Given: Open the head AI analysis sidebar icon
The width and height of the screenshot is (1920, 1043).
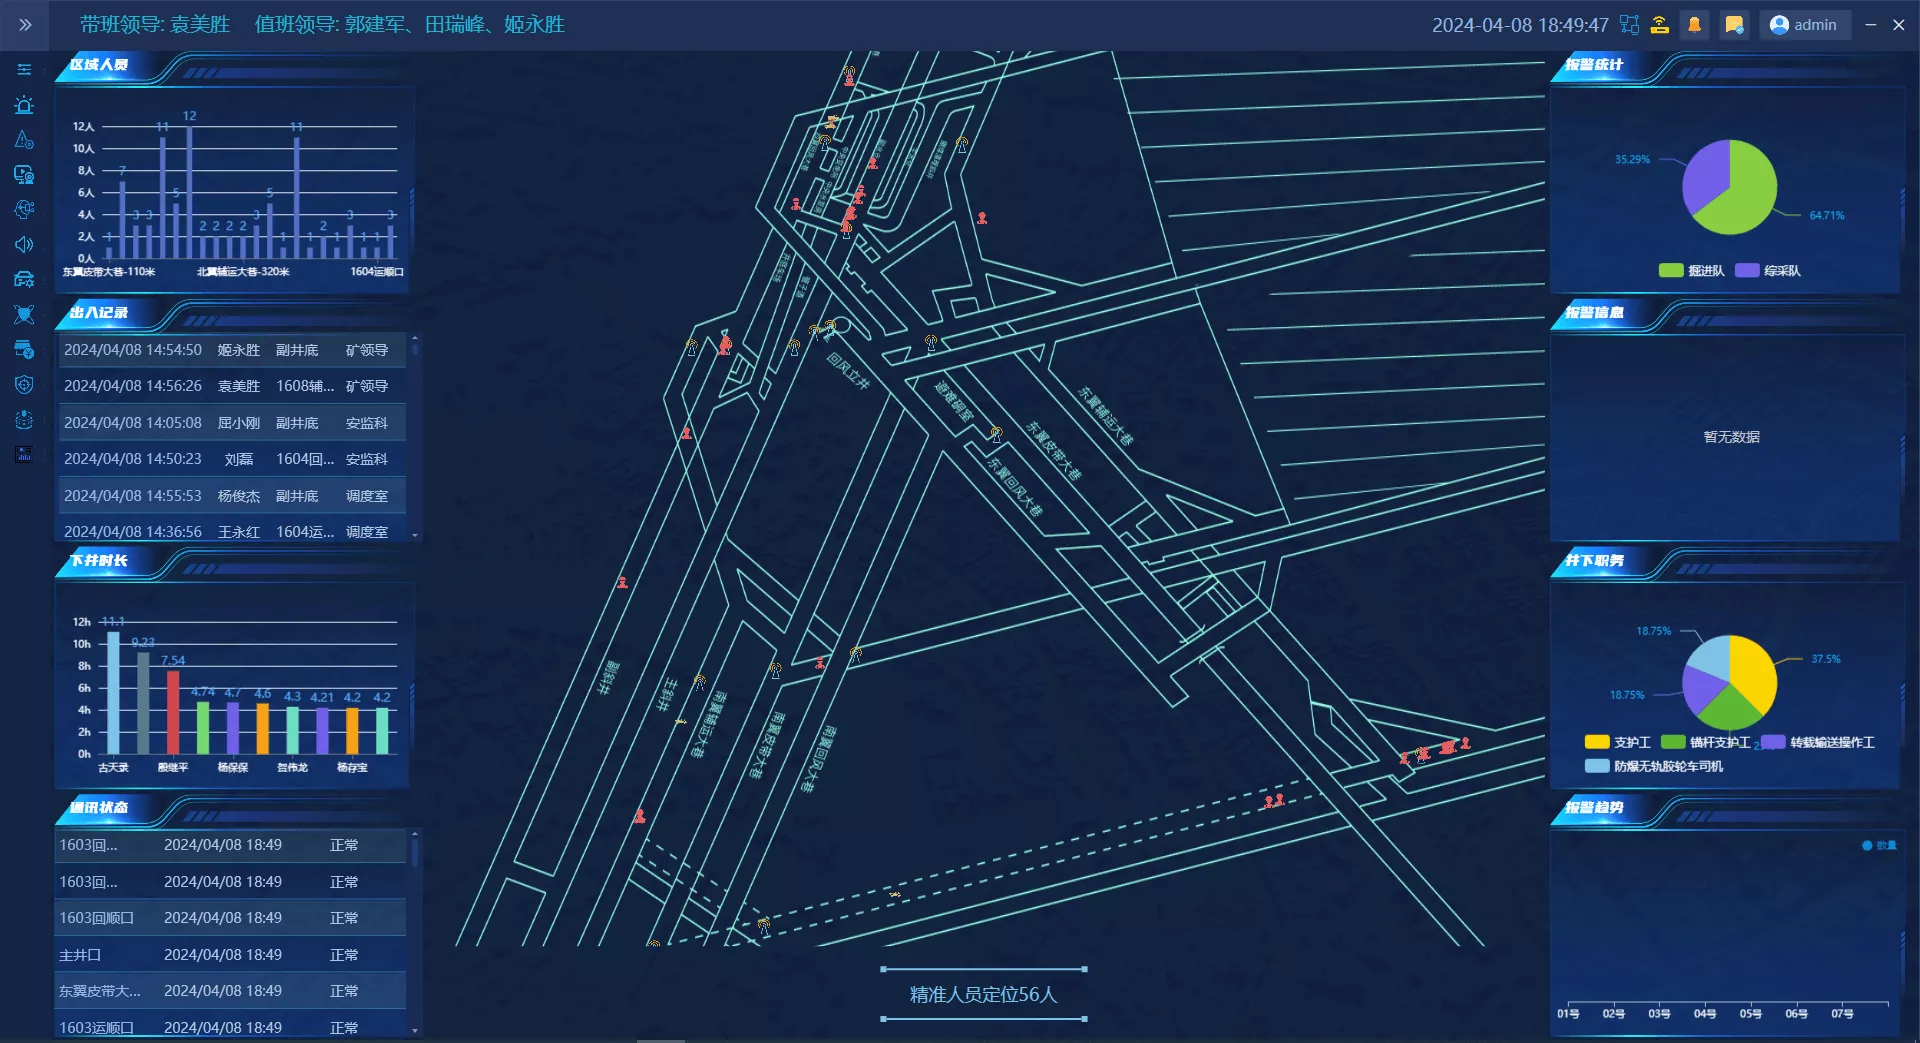Looking at the screenshot, I should [24, 209].
